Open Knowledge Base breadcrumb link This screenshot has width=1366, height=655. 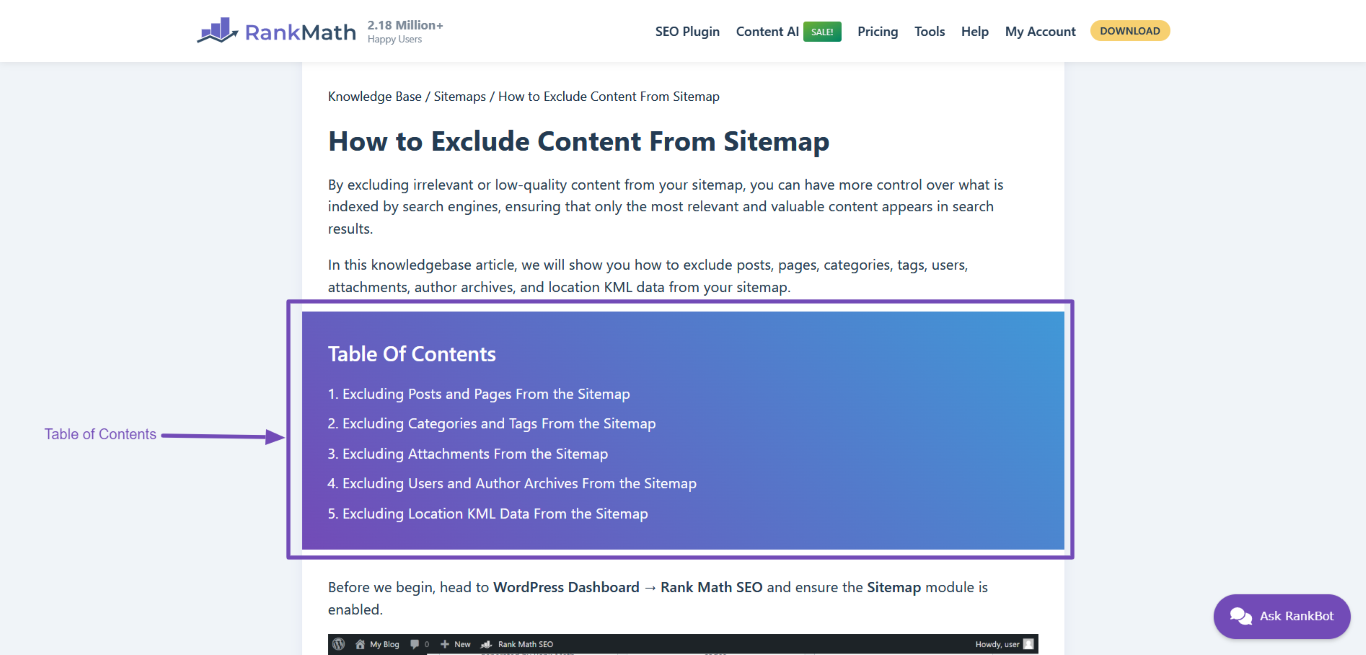375,96
